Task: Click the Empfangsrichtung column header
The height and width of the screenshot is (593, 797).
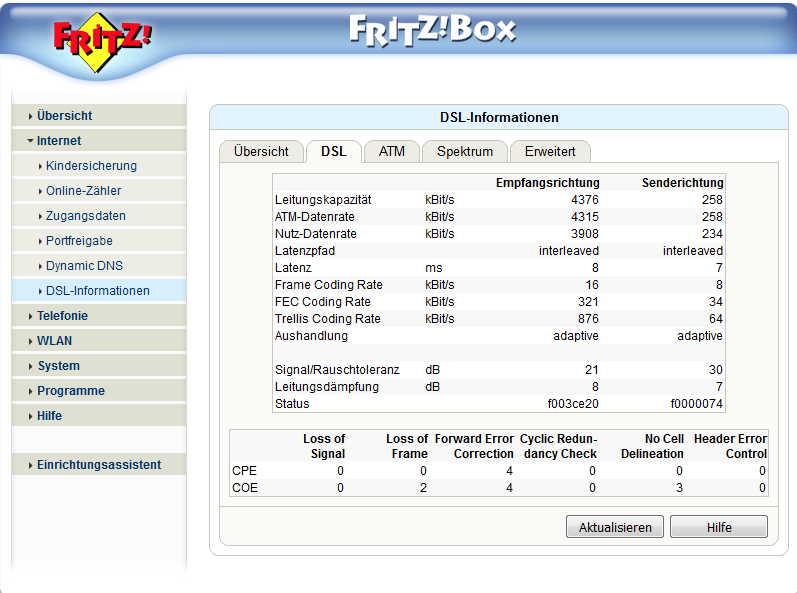Action: point(547,183)
